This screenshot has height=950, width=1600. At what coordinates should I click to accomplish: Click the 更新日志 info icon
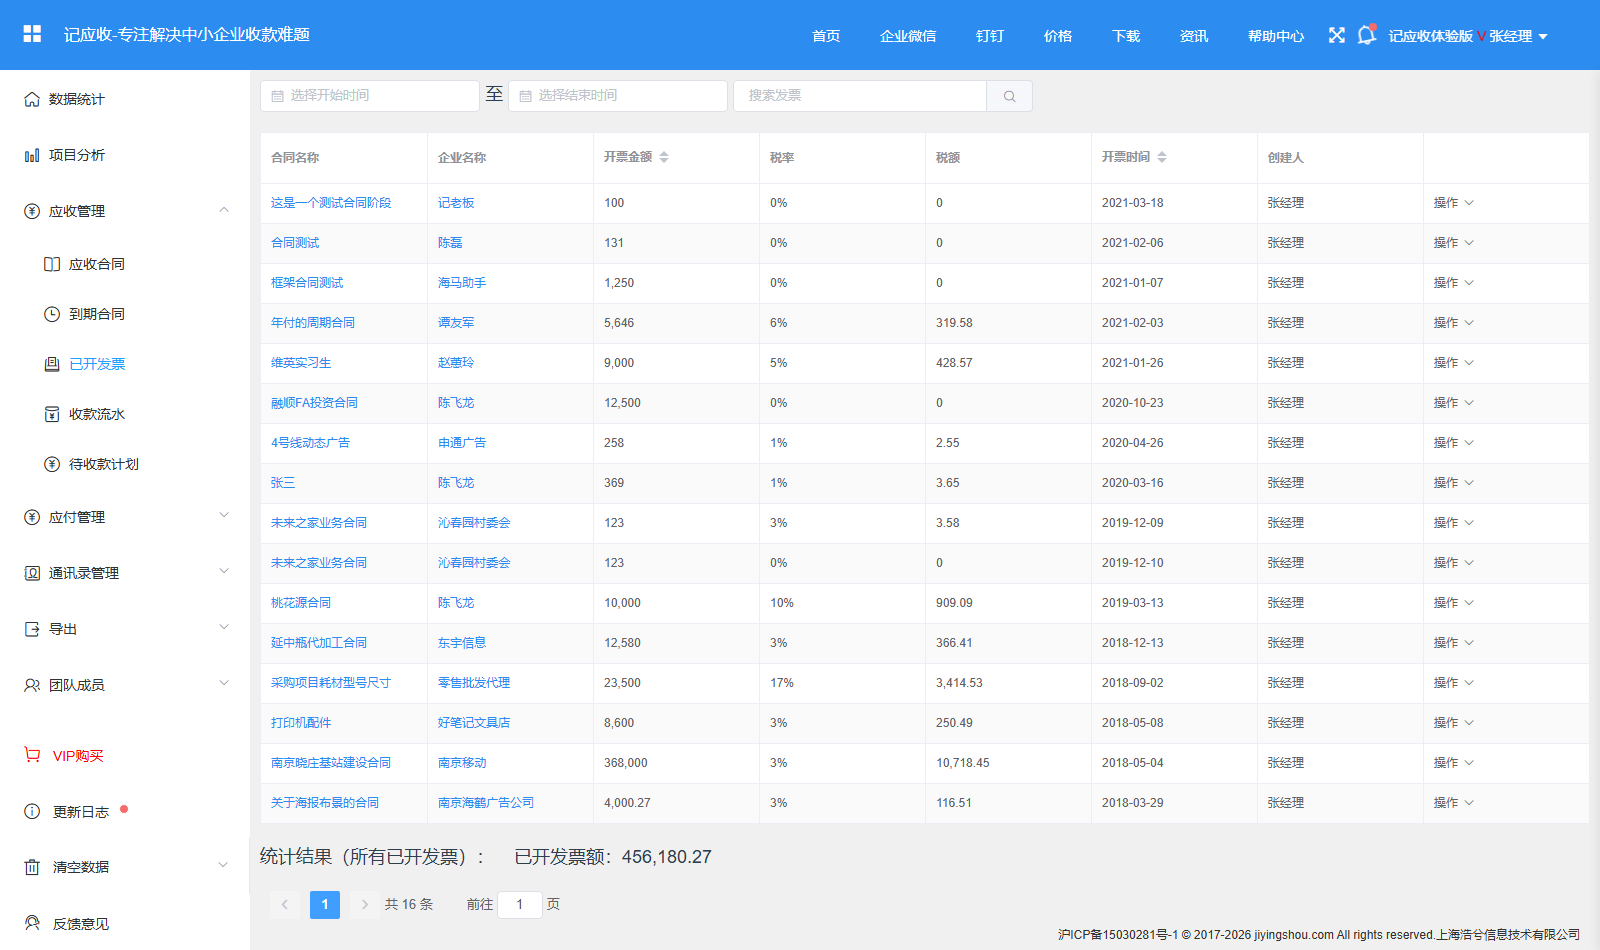click(x=32, y=811)
